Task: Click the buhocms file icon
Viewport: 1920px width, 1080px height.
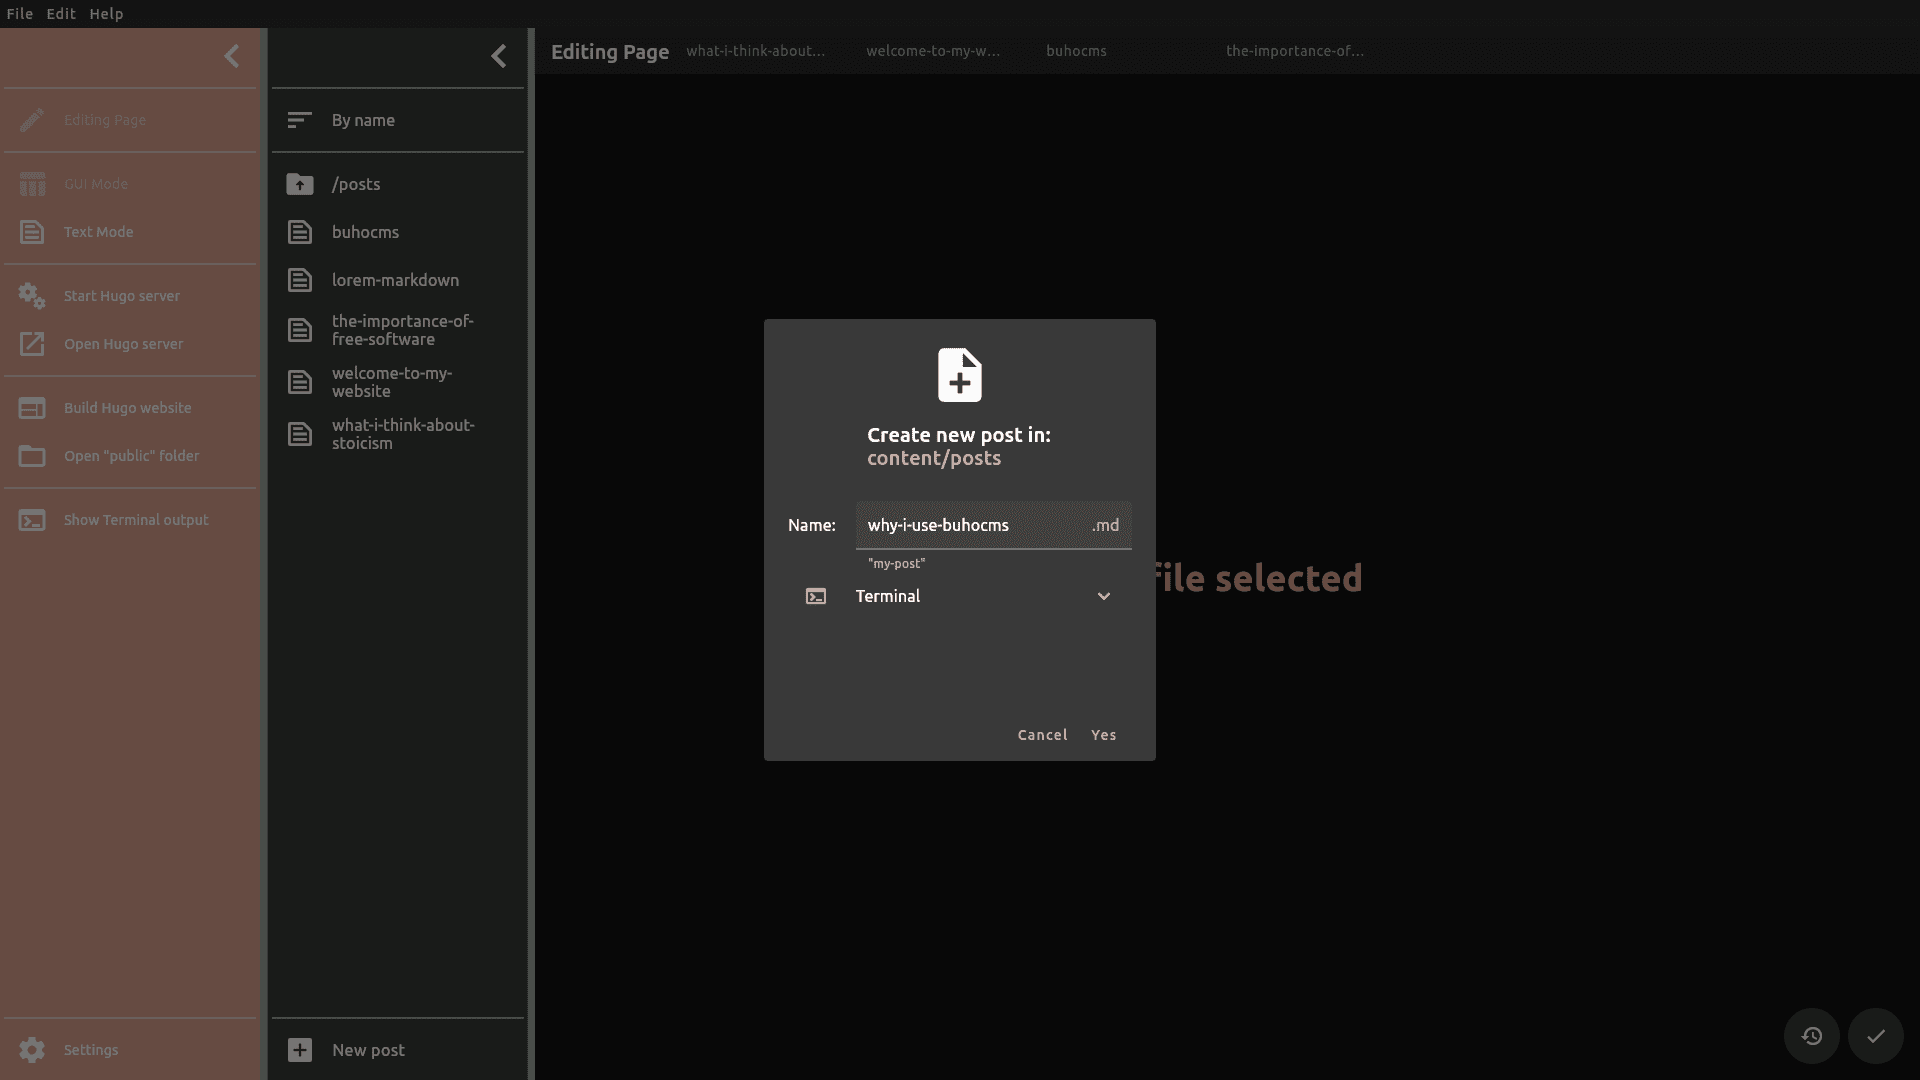Action: pos(300,232)
